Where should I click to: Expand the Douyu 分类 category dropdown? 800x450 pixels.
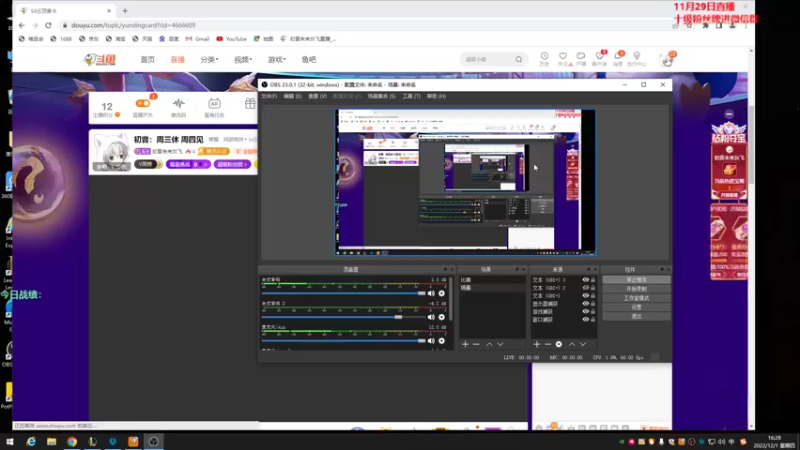209,60
